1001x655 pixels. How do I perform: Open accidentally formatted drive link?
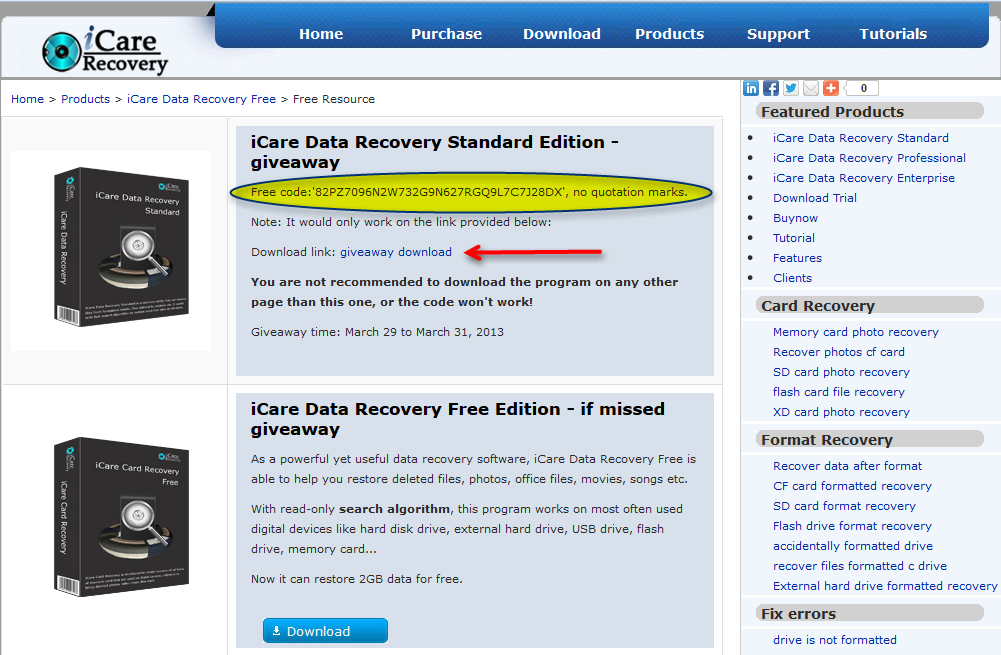click(x=853, y=546)
